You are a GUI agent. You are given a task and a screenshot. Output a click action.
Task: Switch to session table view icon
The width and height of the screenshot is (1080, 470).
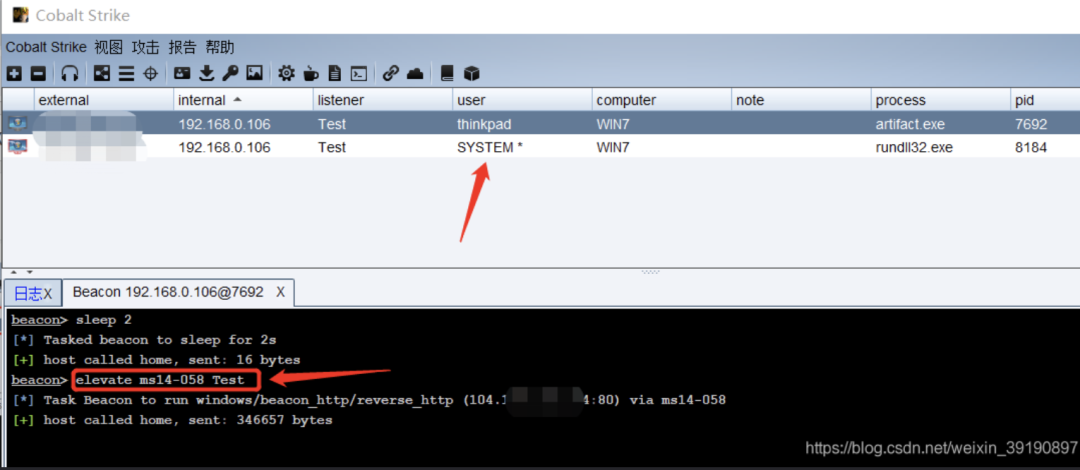point(126,73)
